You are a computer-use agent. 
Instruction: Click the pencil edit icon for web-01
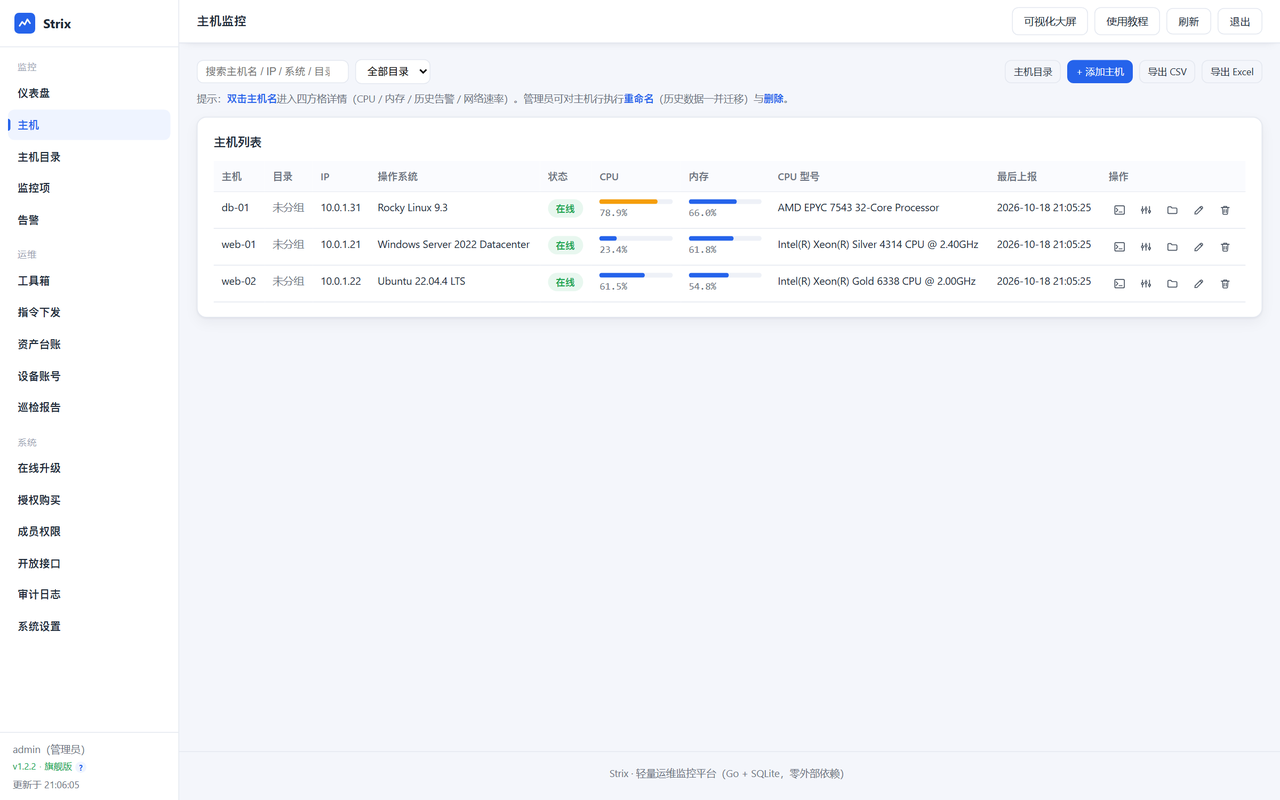click(x=1199, y=247)
